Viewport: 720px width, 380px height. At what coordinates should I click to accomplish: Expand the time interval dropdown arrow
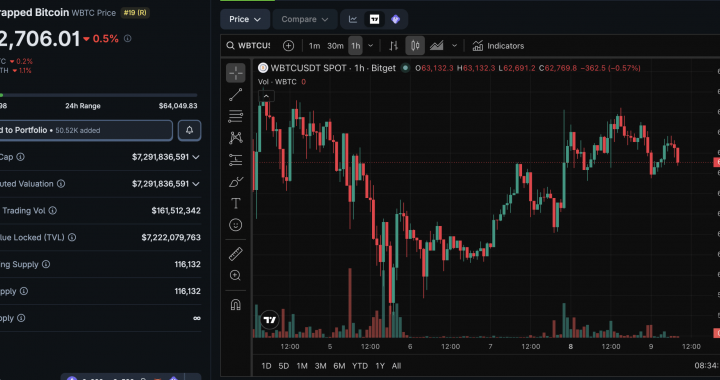pyautogui.click(x=371, y=46)
